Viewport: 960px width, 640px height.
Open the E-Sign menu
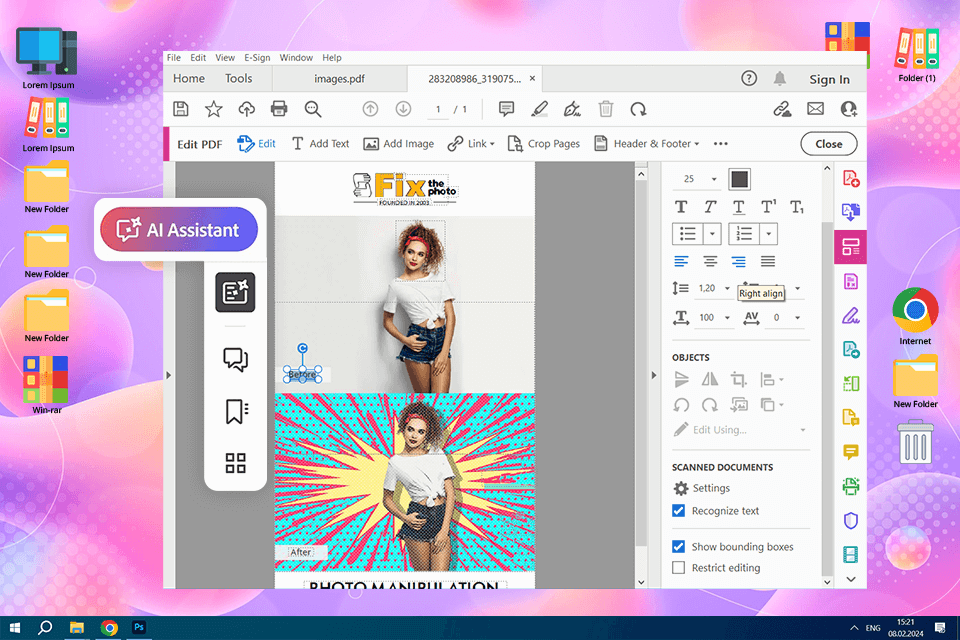tap(257, 58)
